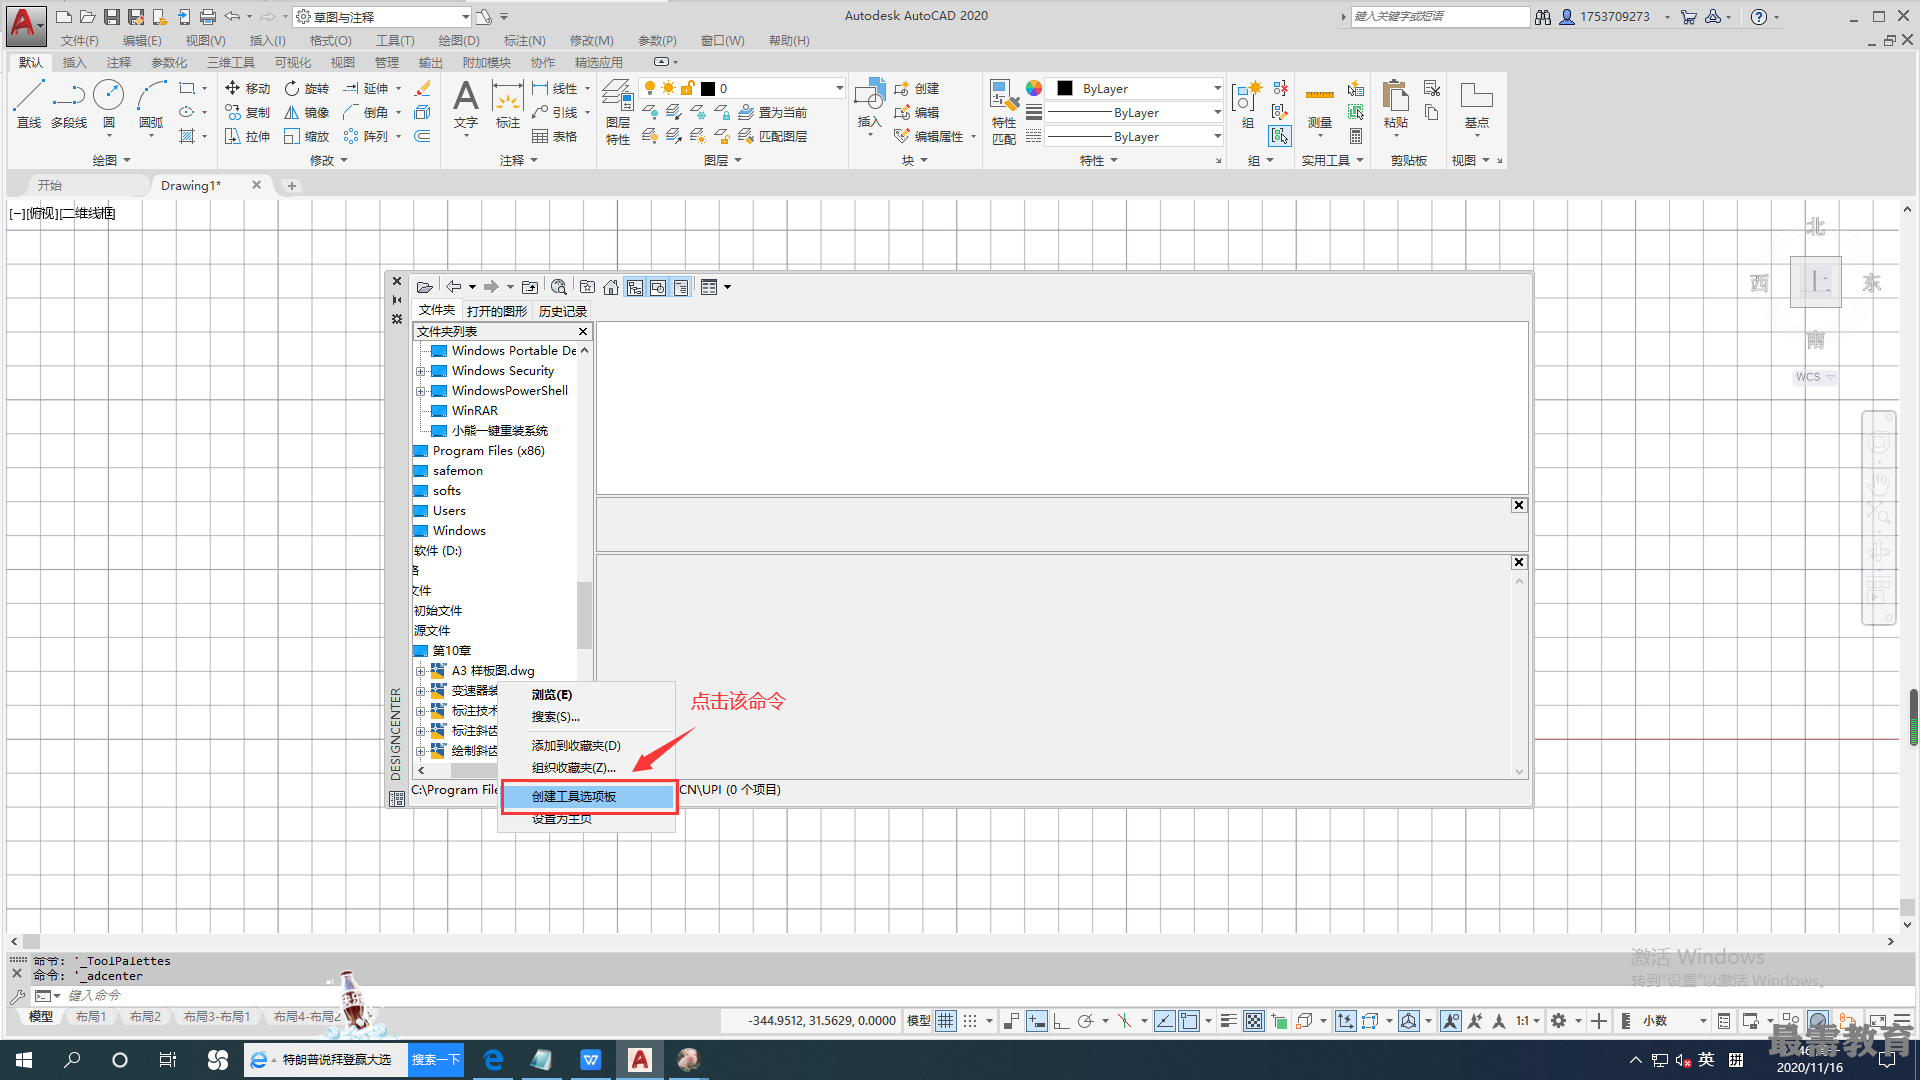This screenshot has width=1920, height=1080.
Task: Choose 创建工具选项板 from context menu
Action: click(x=588, y=796)
